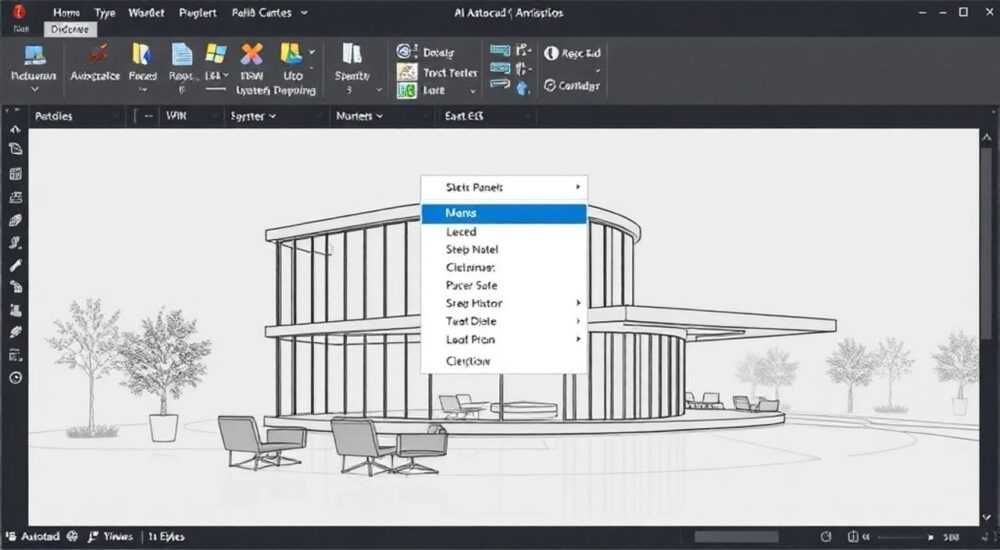Click the circle icon at left sidebar bottom
The image size is (1000, 550).
pyautogui.click(x=15, y=378)
